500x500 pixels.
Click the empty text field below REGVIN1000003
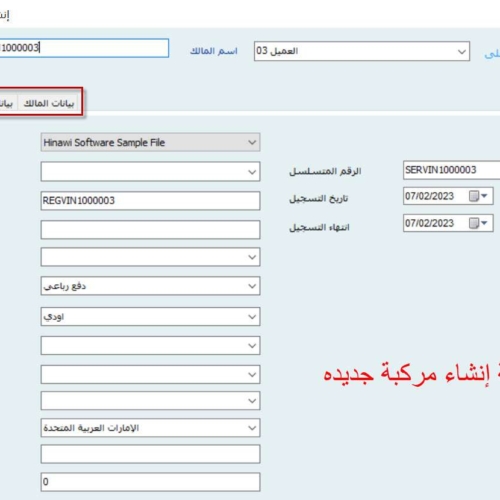(x=150, y=230)
